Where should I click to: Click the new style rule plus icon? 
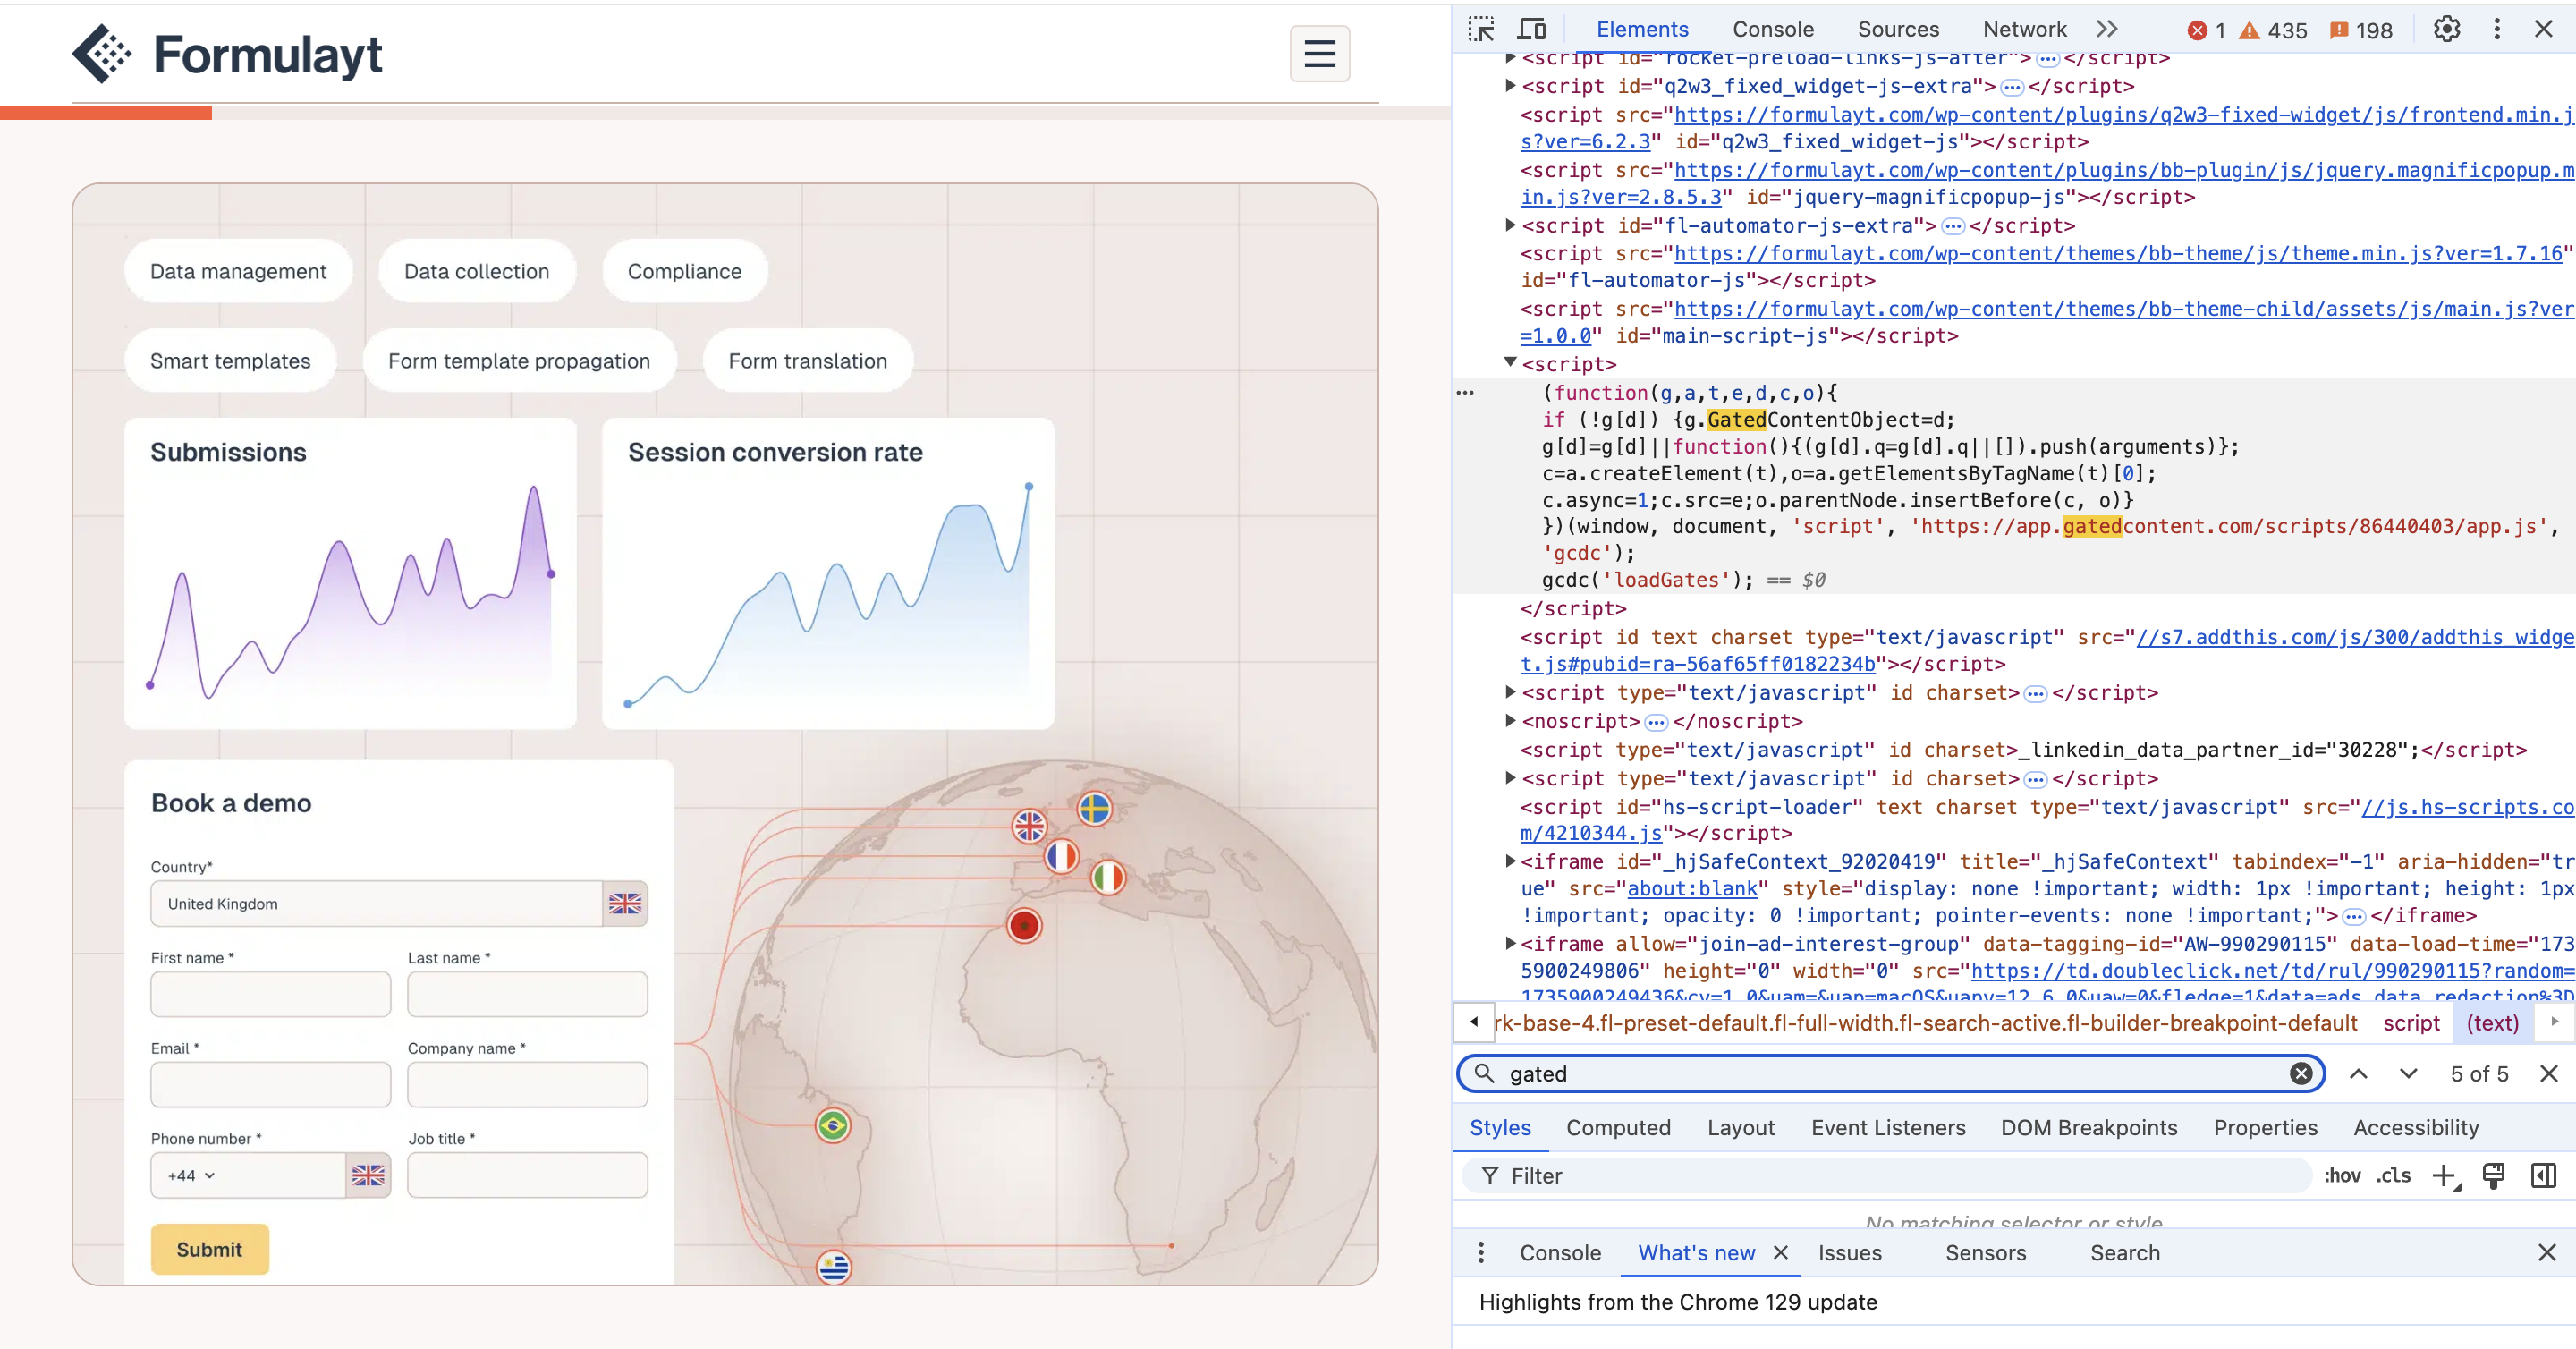[2444, 1176]
